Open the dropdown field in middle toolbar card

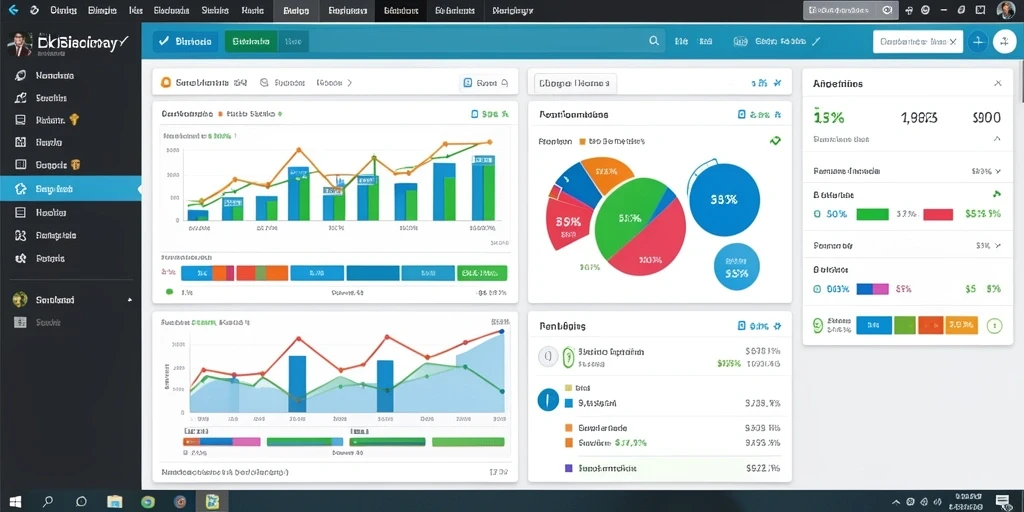coord(575,83)
